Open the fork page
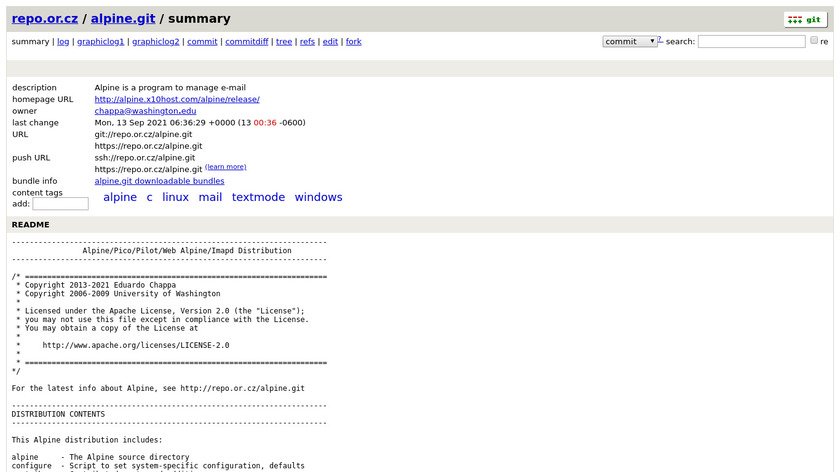This screenshot has width=840, height=472. [x=354, y=41]
